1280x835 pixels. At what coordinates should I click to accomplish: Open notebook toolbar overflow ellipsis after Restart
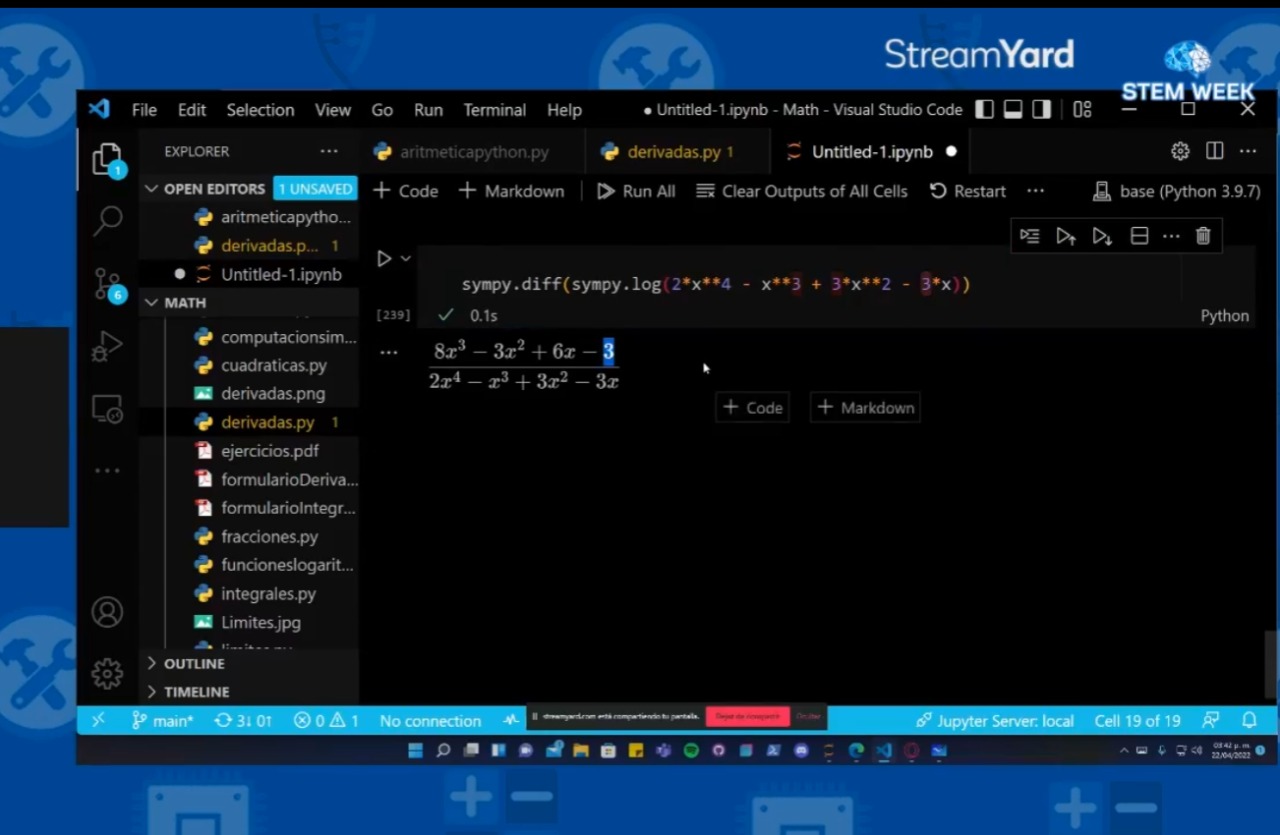tap(1035, 191)
